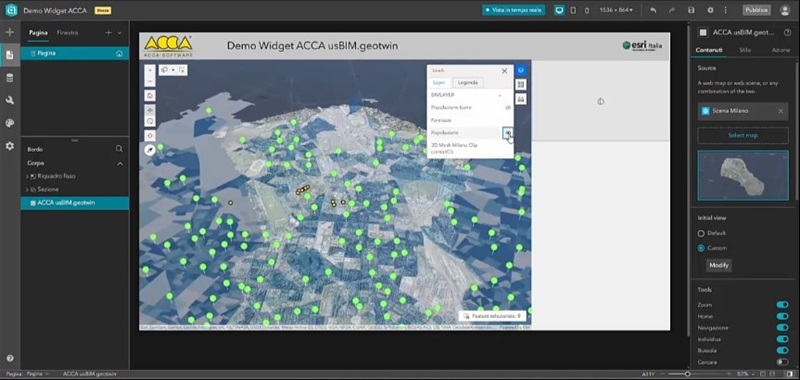Image resolution: width=800 pixels, height=380 pixels.
Task: Reset map to home view
Action: (x=150, y=95)
